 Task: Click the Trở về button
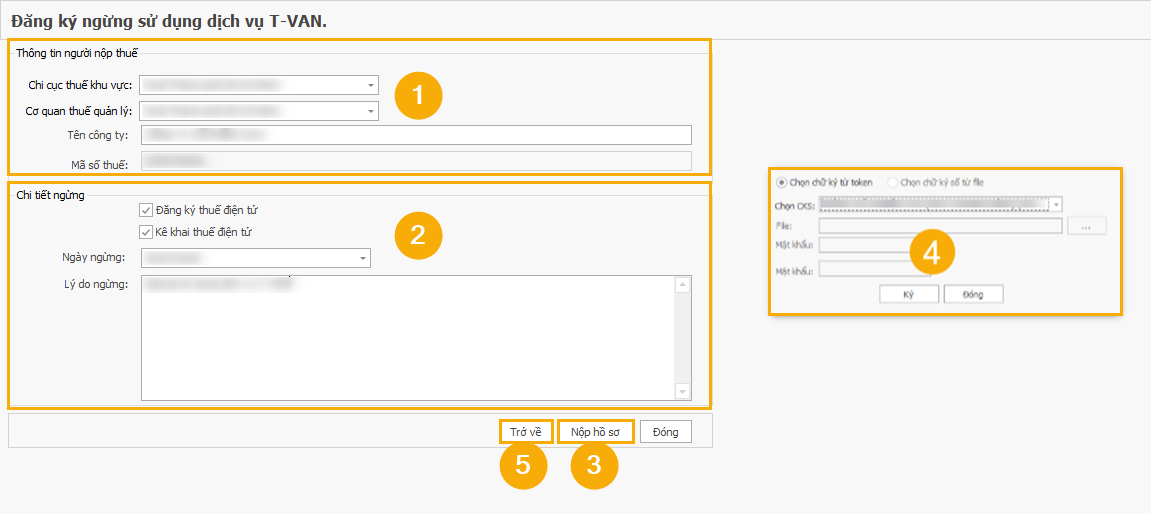tap(526, 432)
